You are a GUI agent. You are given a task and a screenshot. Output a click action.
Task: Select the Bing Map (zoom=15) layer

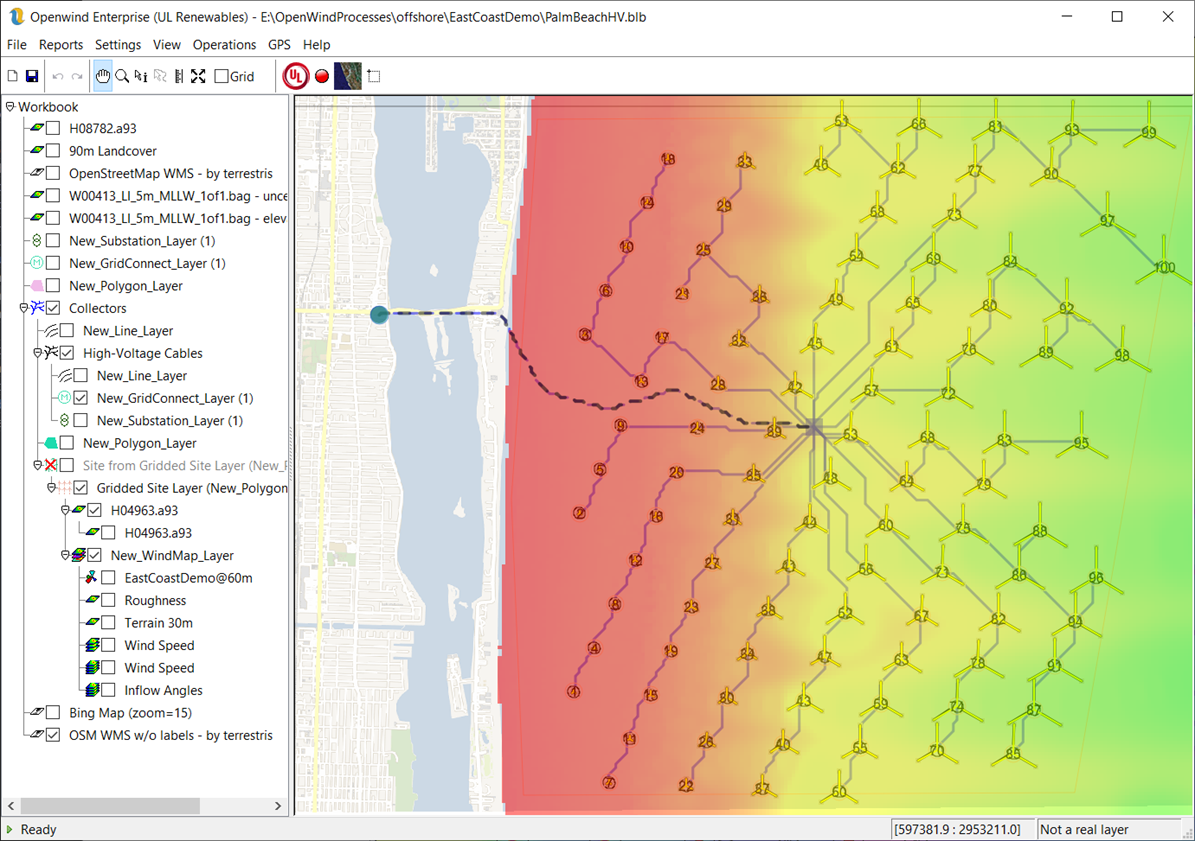coord(130,712)
